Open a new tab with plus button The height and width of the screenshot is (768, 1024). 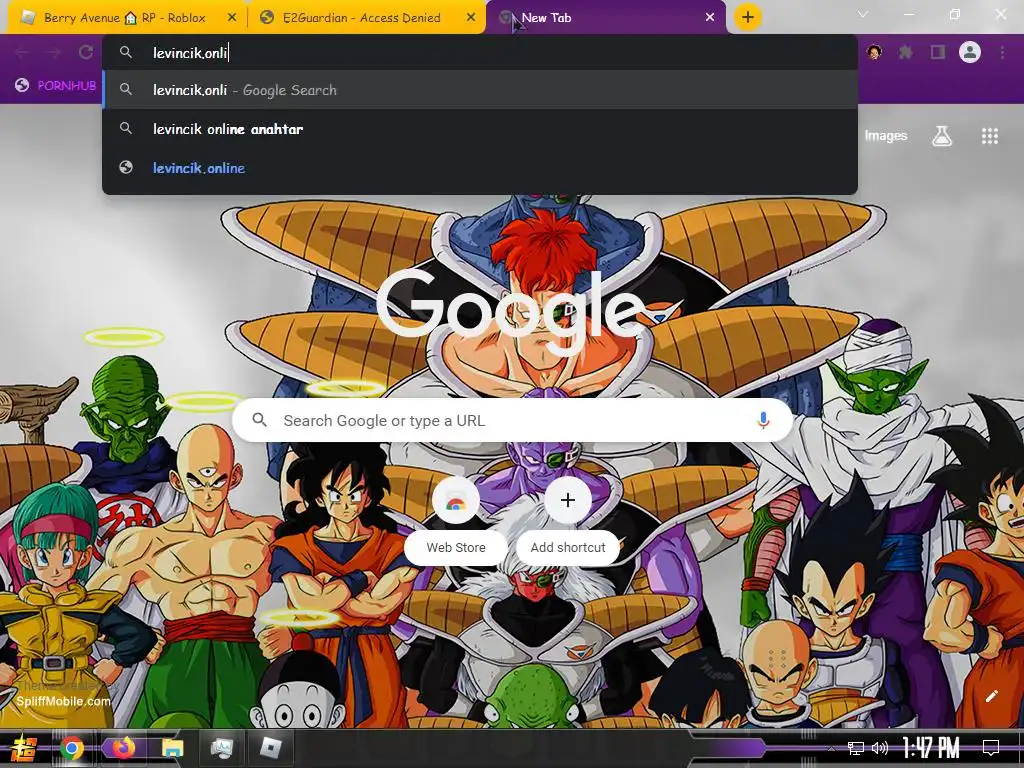[748, 17]
